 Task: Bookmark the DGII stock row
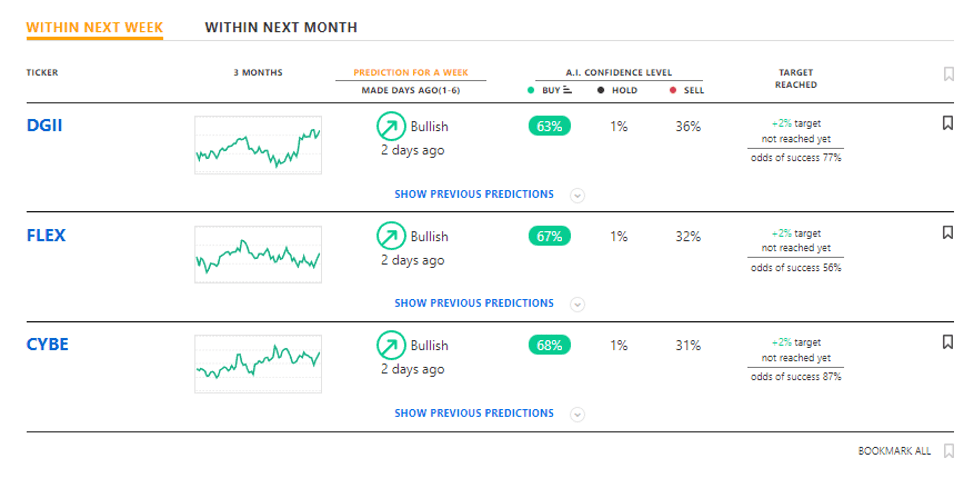[946, 123]
